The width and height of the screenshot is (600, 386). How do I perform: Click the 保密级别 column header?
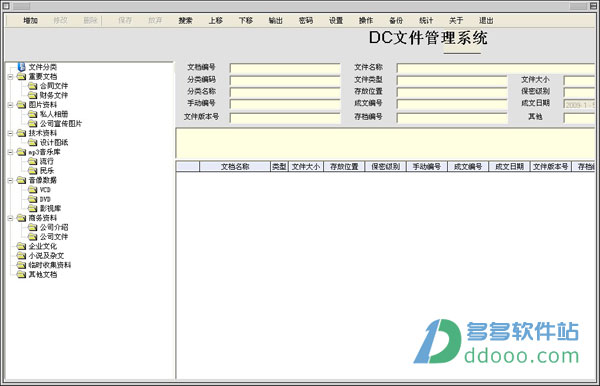point(385,166)
